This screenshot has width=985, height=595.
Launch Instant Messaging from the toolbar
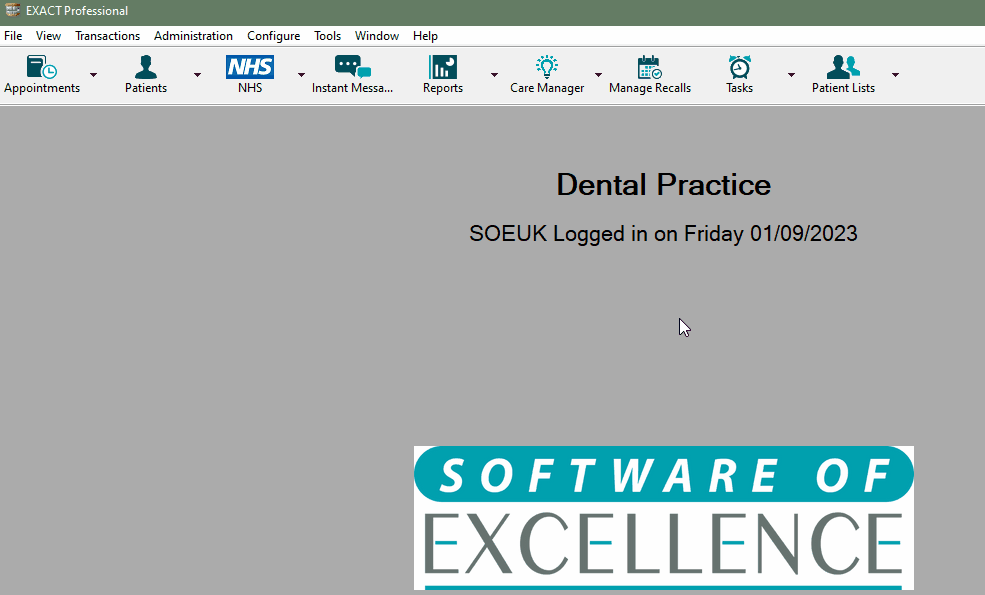coord(352,68)
